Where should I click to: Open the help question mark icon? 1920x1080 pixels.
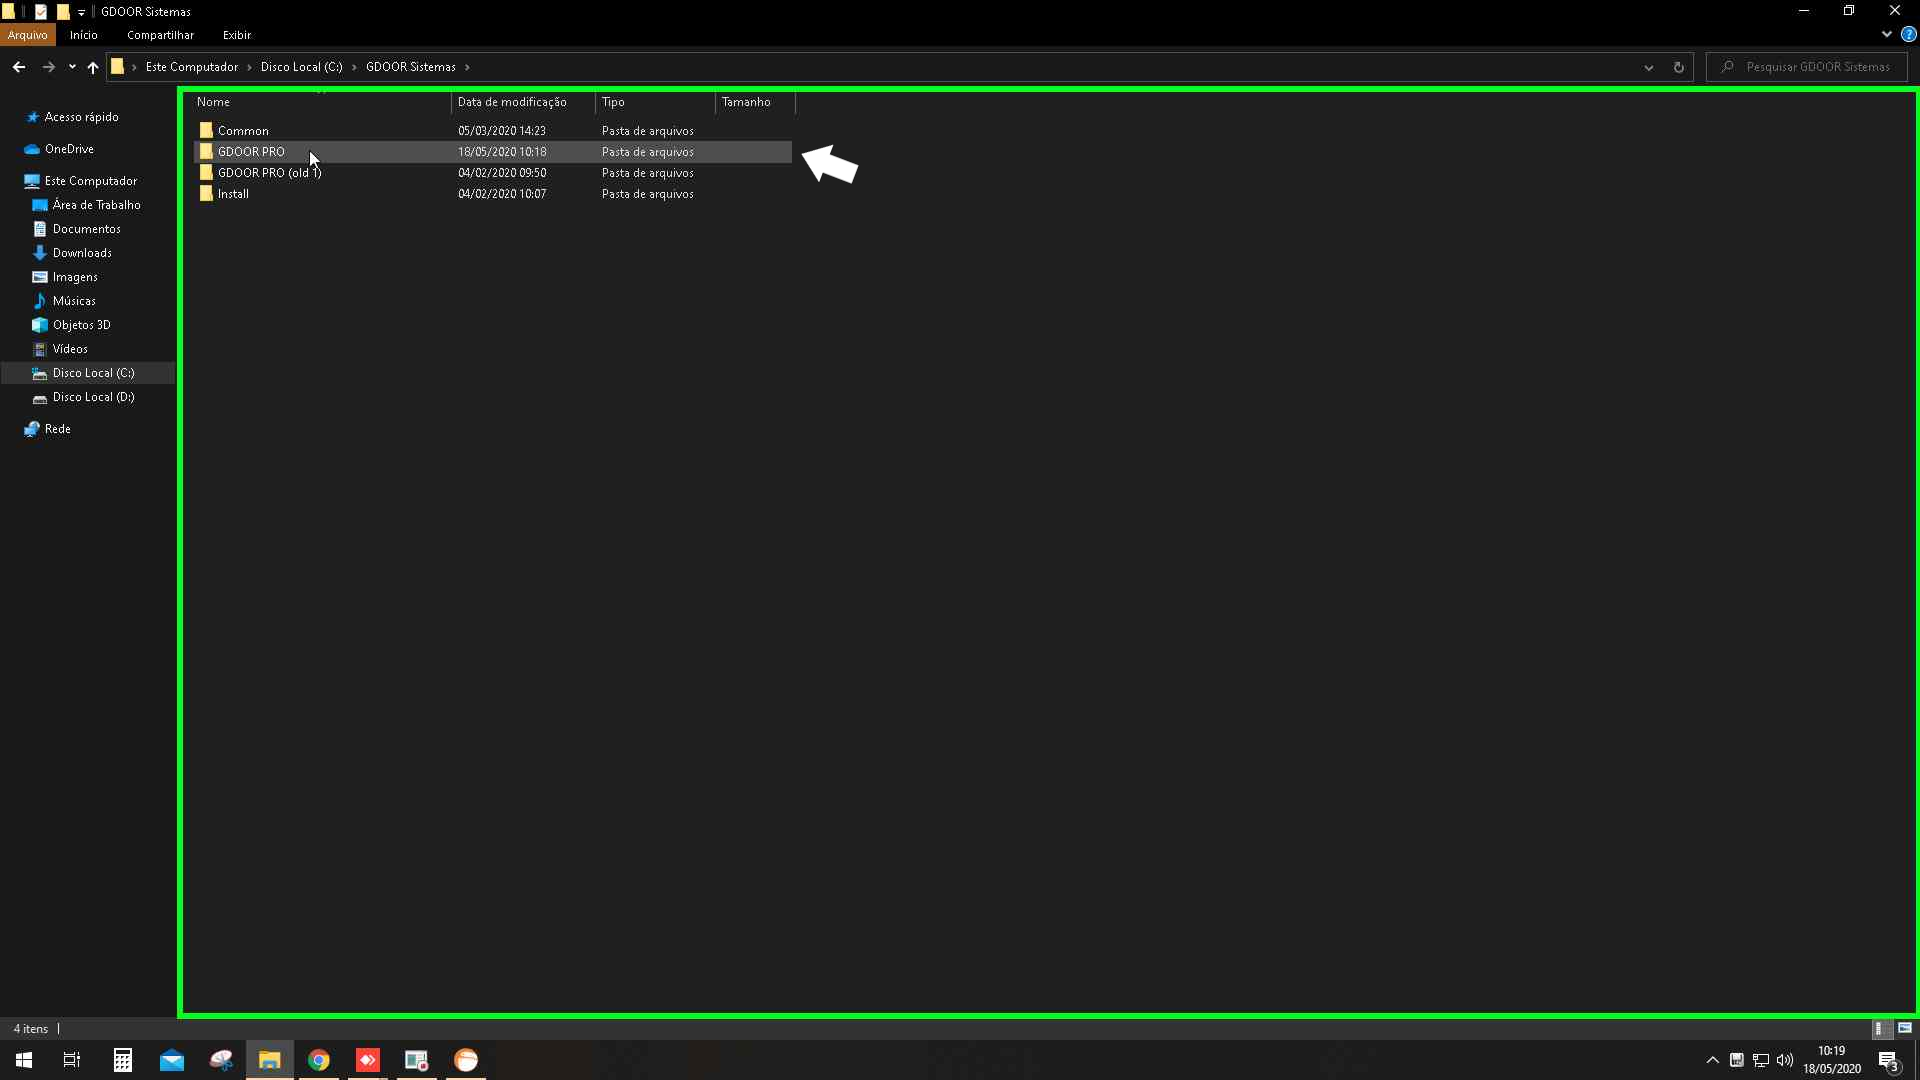(1908, 34)
